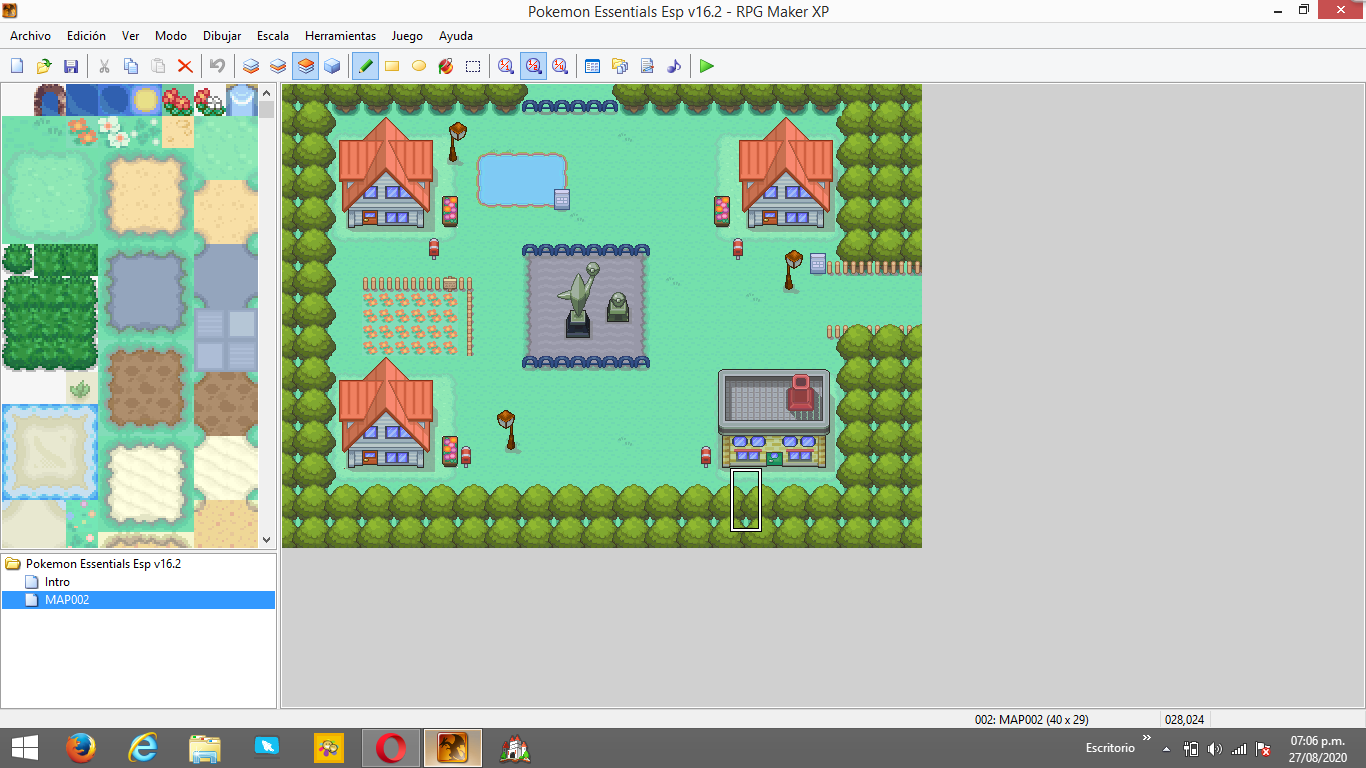
Task: Select the Pencil drawing tool
Action: [x=365, y=66]
